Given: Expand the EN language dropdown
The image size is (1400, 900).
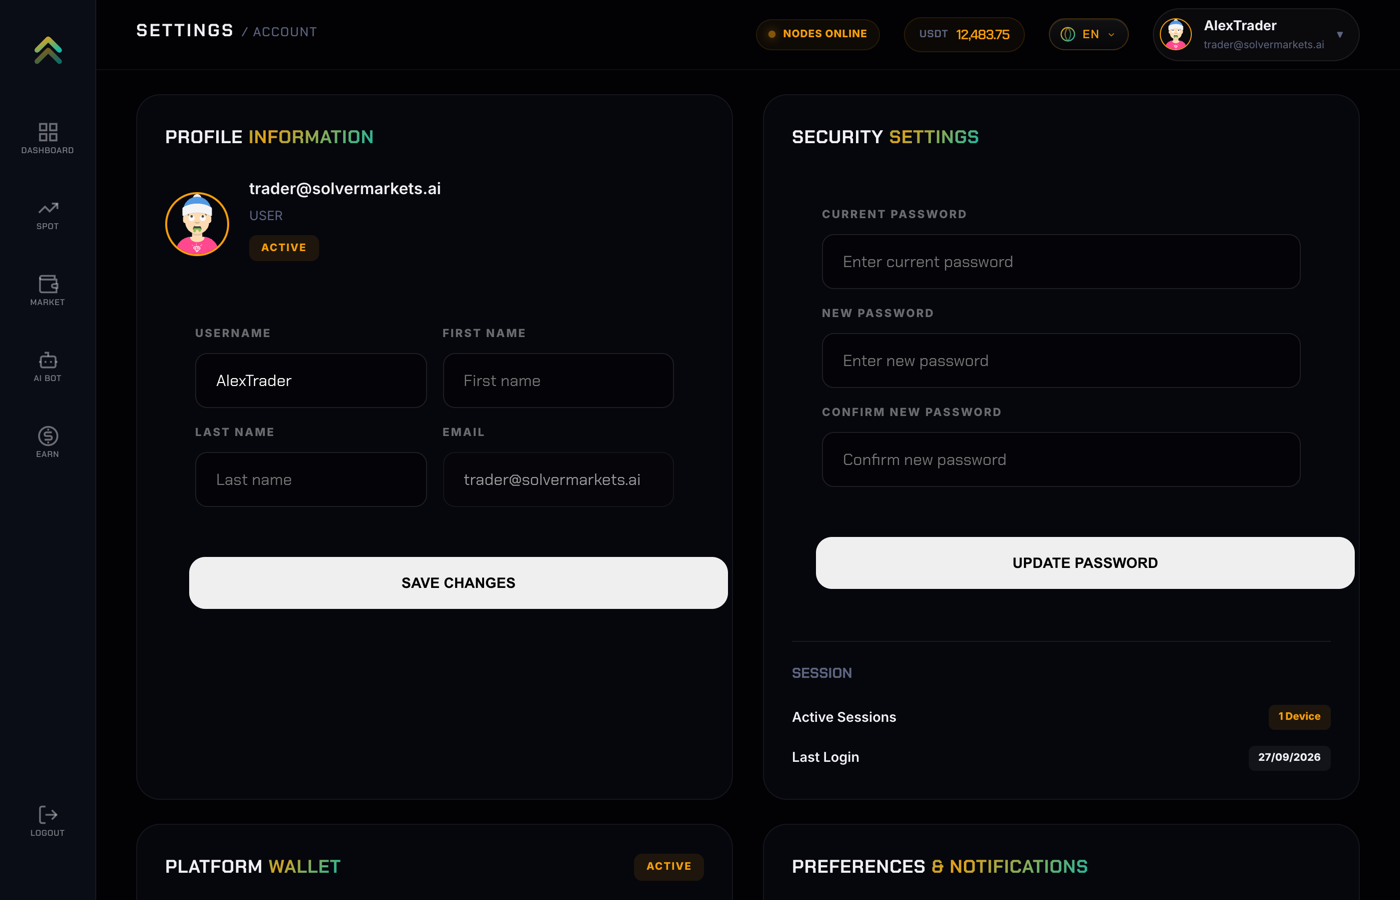Looking at the screenshot, I should pos(1088,34).
